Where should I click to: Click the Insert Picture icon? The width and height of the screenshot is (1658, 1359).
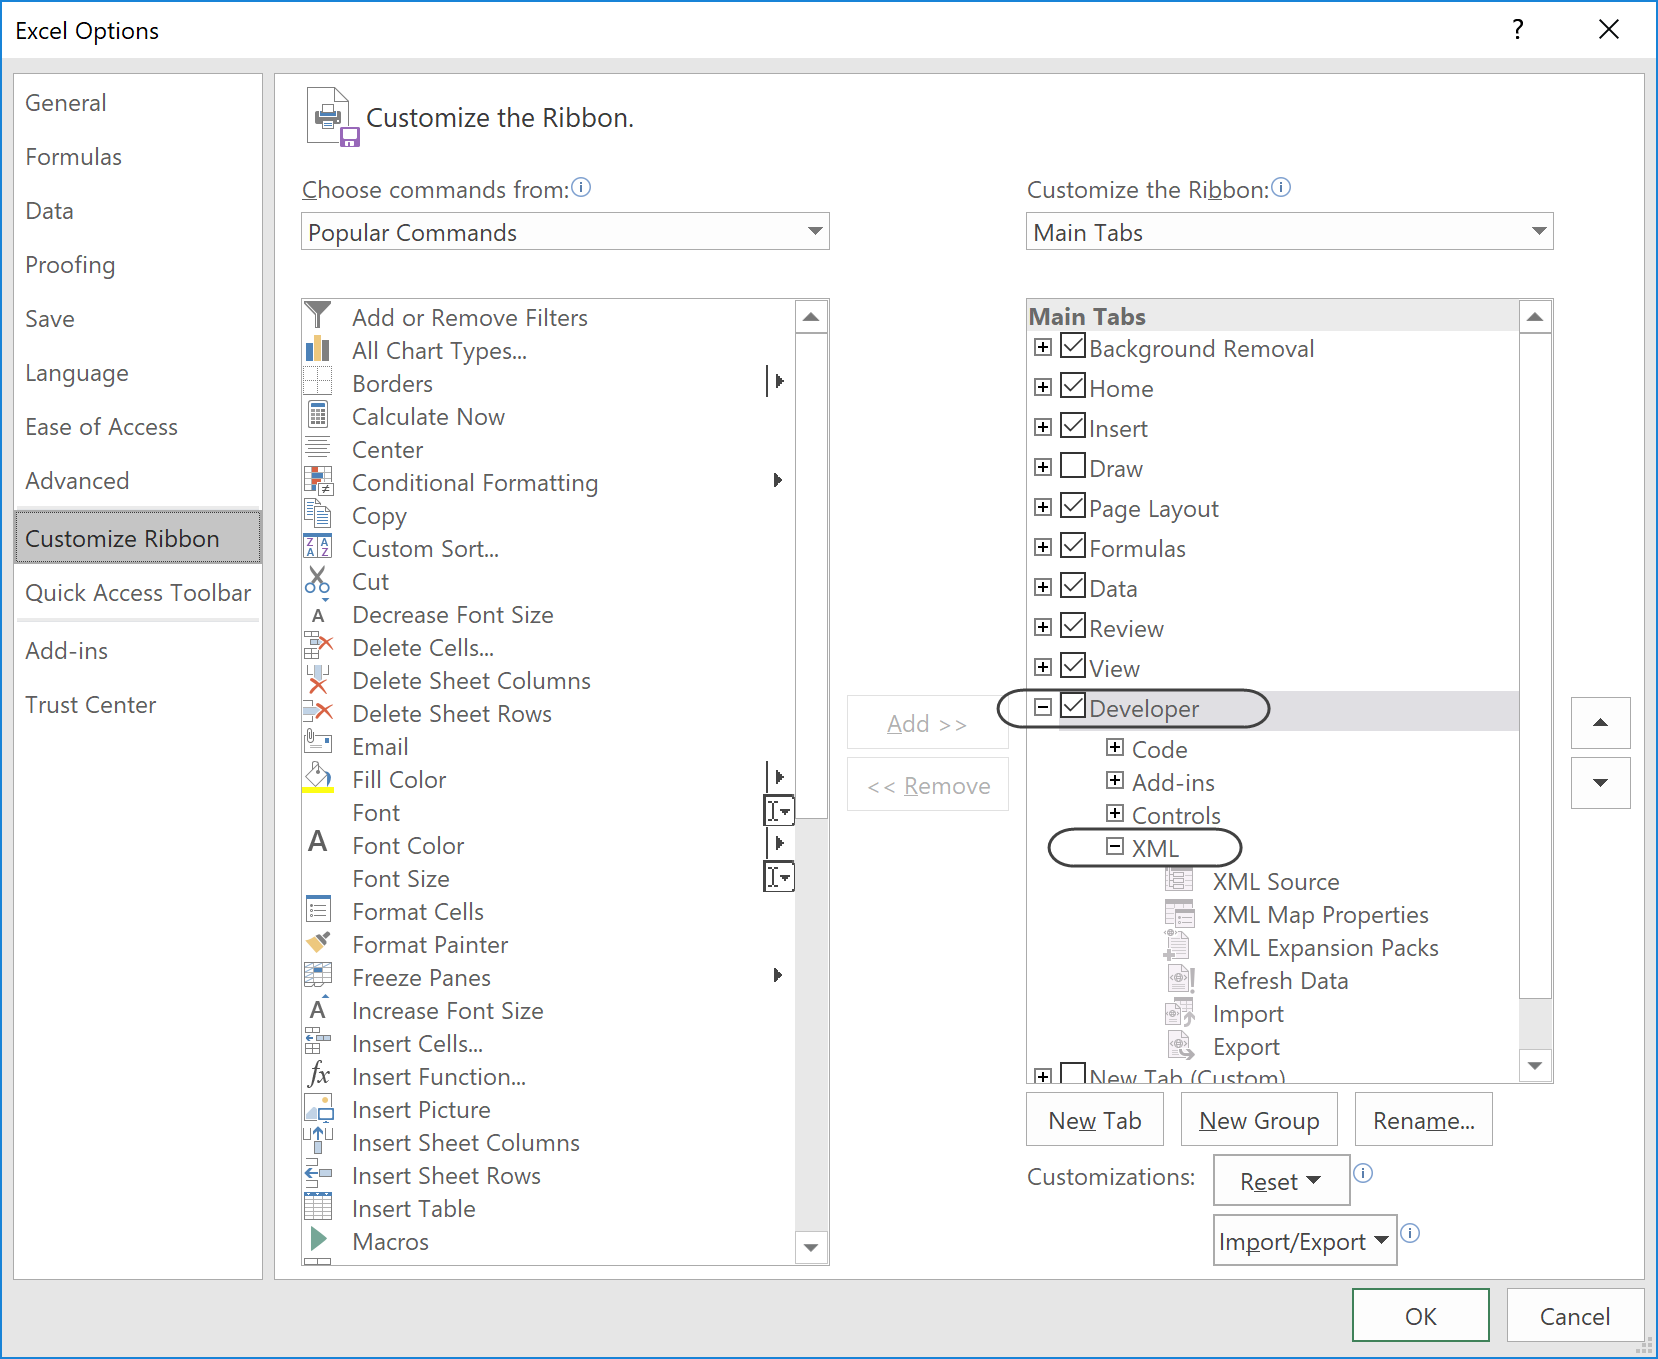tap(317, 1108)
